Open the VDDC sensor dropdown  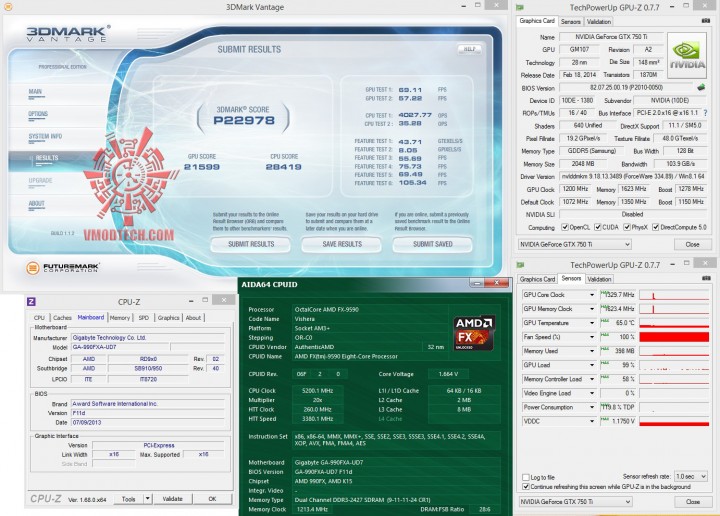tap(591, 421)
